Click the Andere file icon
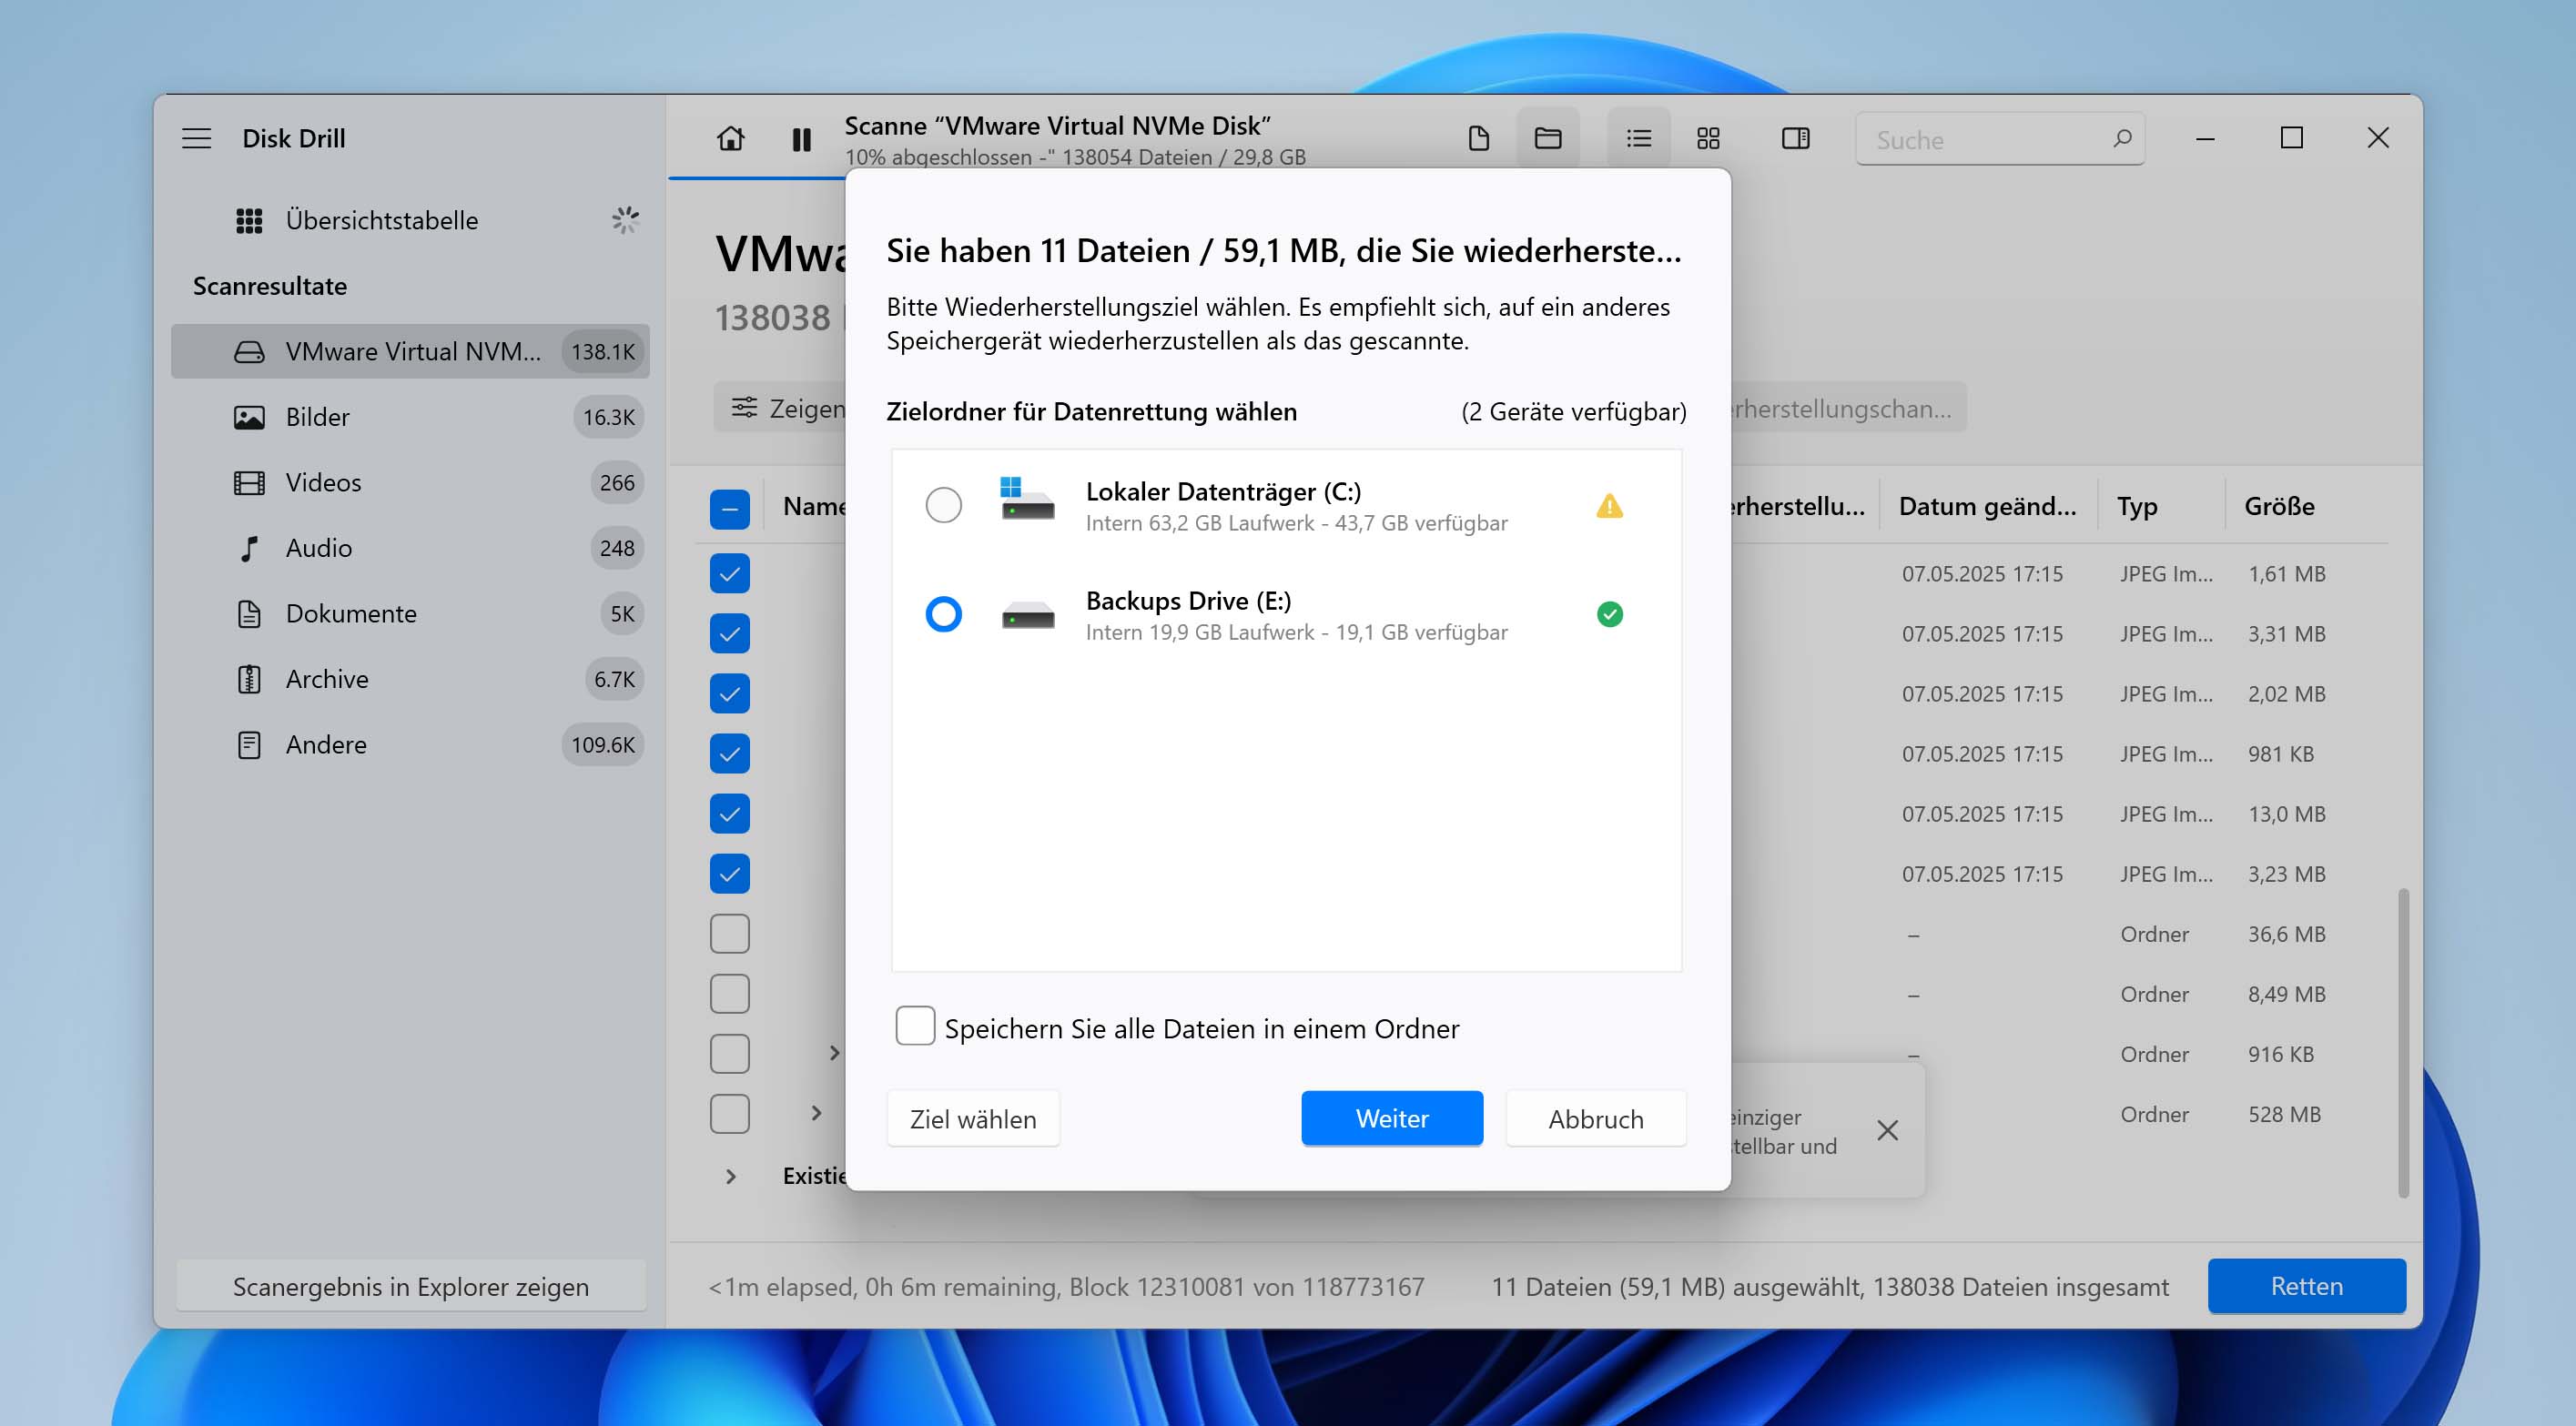Screen dimensions: 2576x1426 (x=249, y=744)
